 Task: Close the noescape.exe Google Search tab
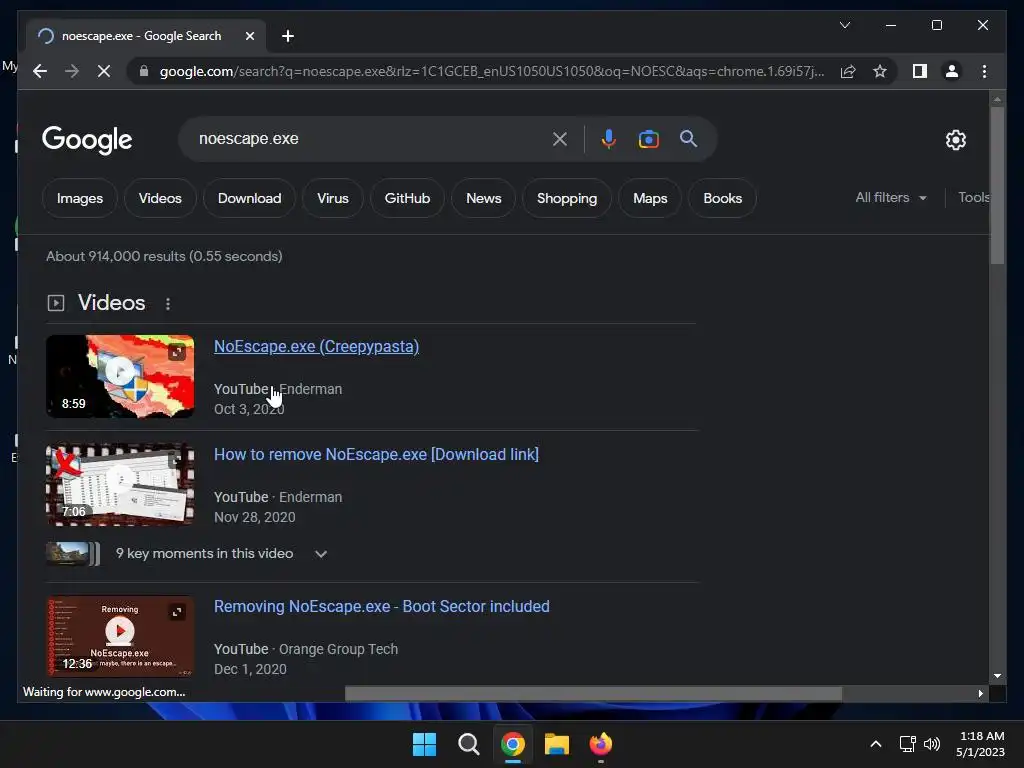[249, 36]
